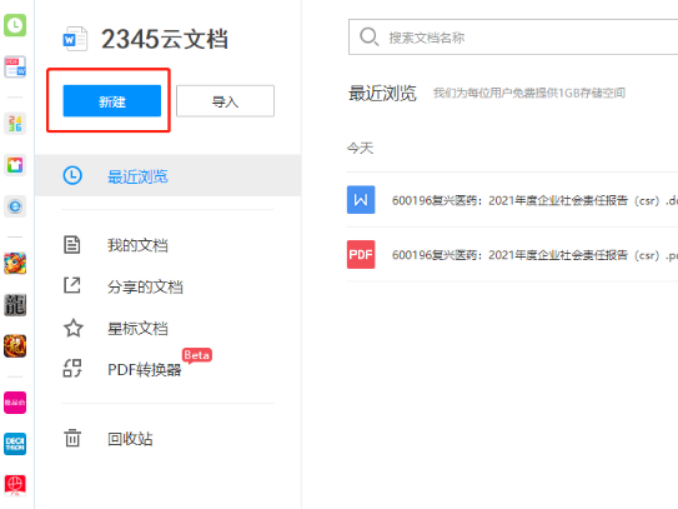
Task: Click the magenta app icon in left strip
Action: tap(15, 403)
